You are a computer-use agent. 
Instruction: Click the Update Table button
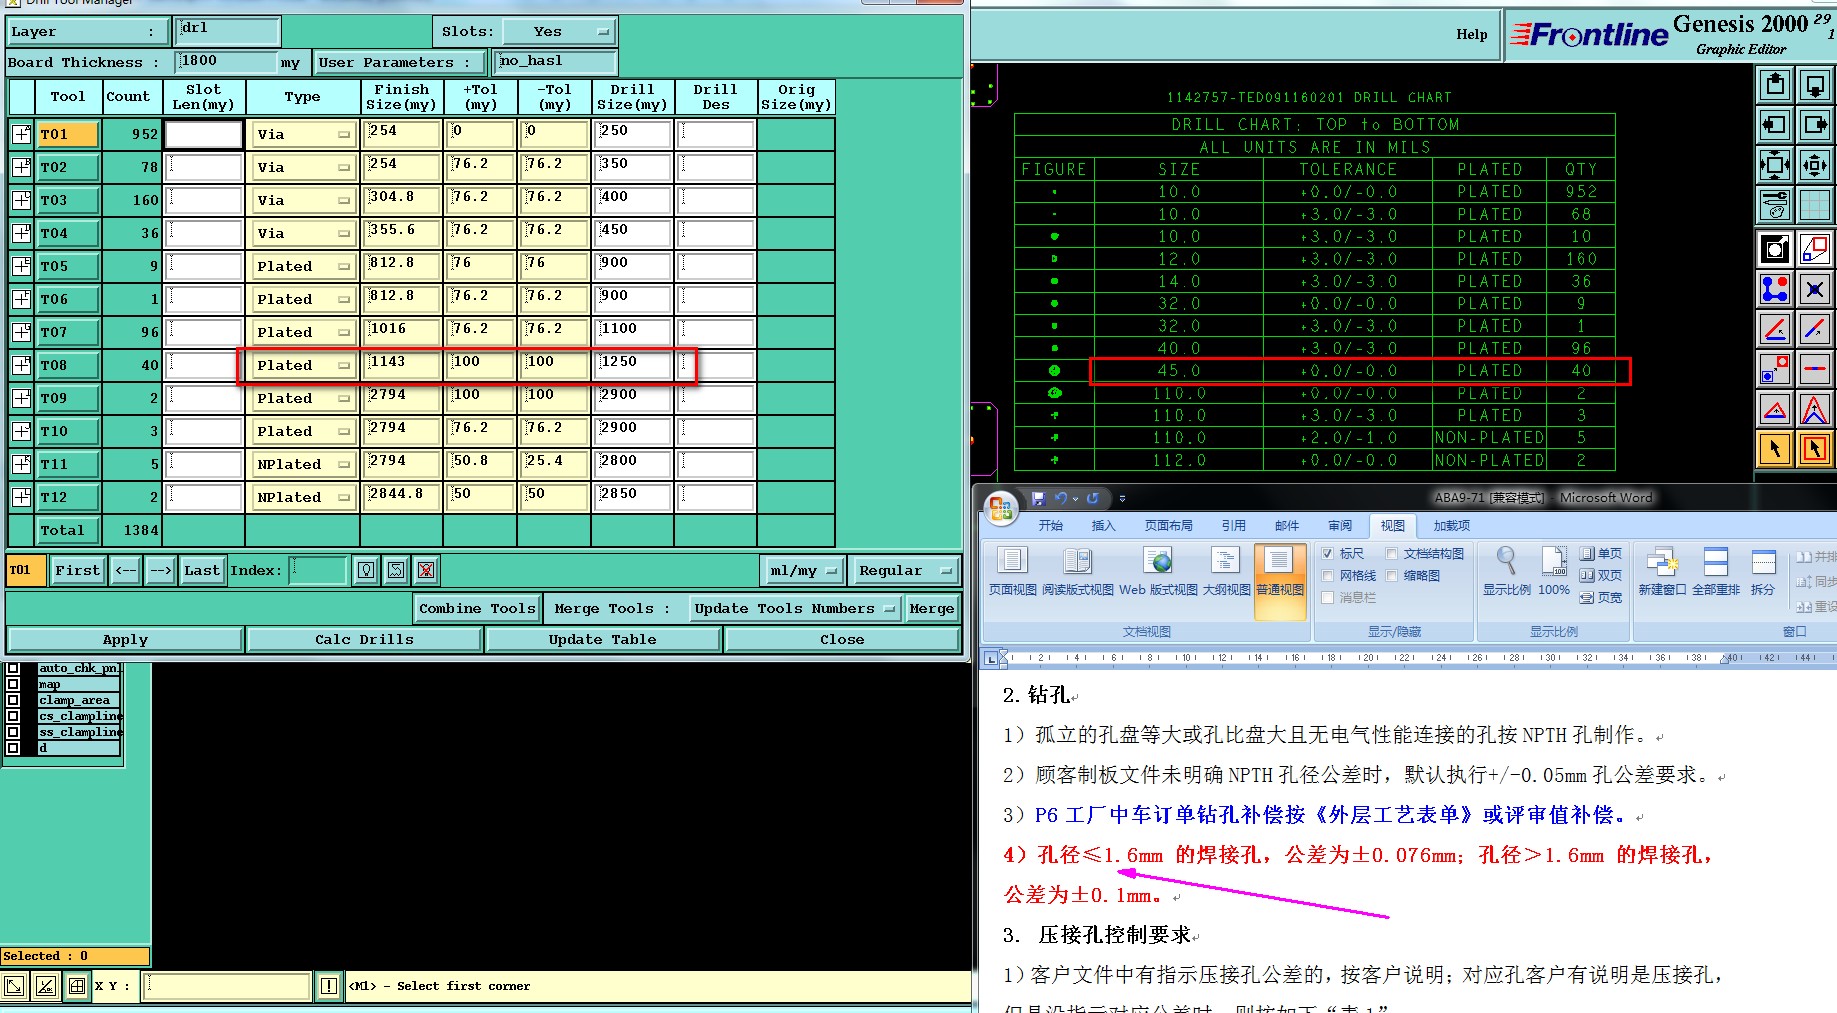click(603, 639)
